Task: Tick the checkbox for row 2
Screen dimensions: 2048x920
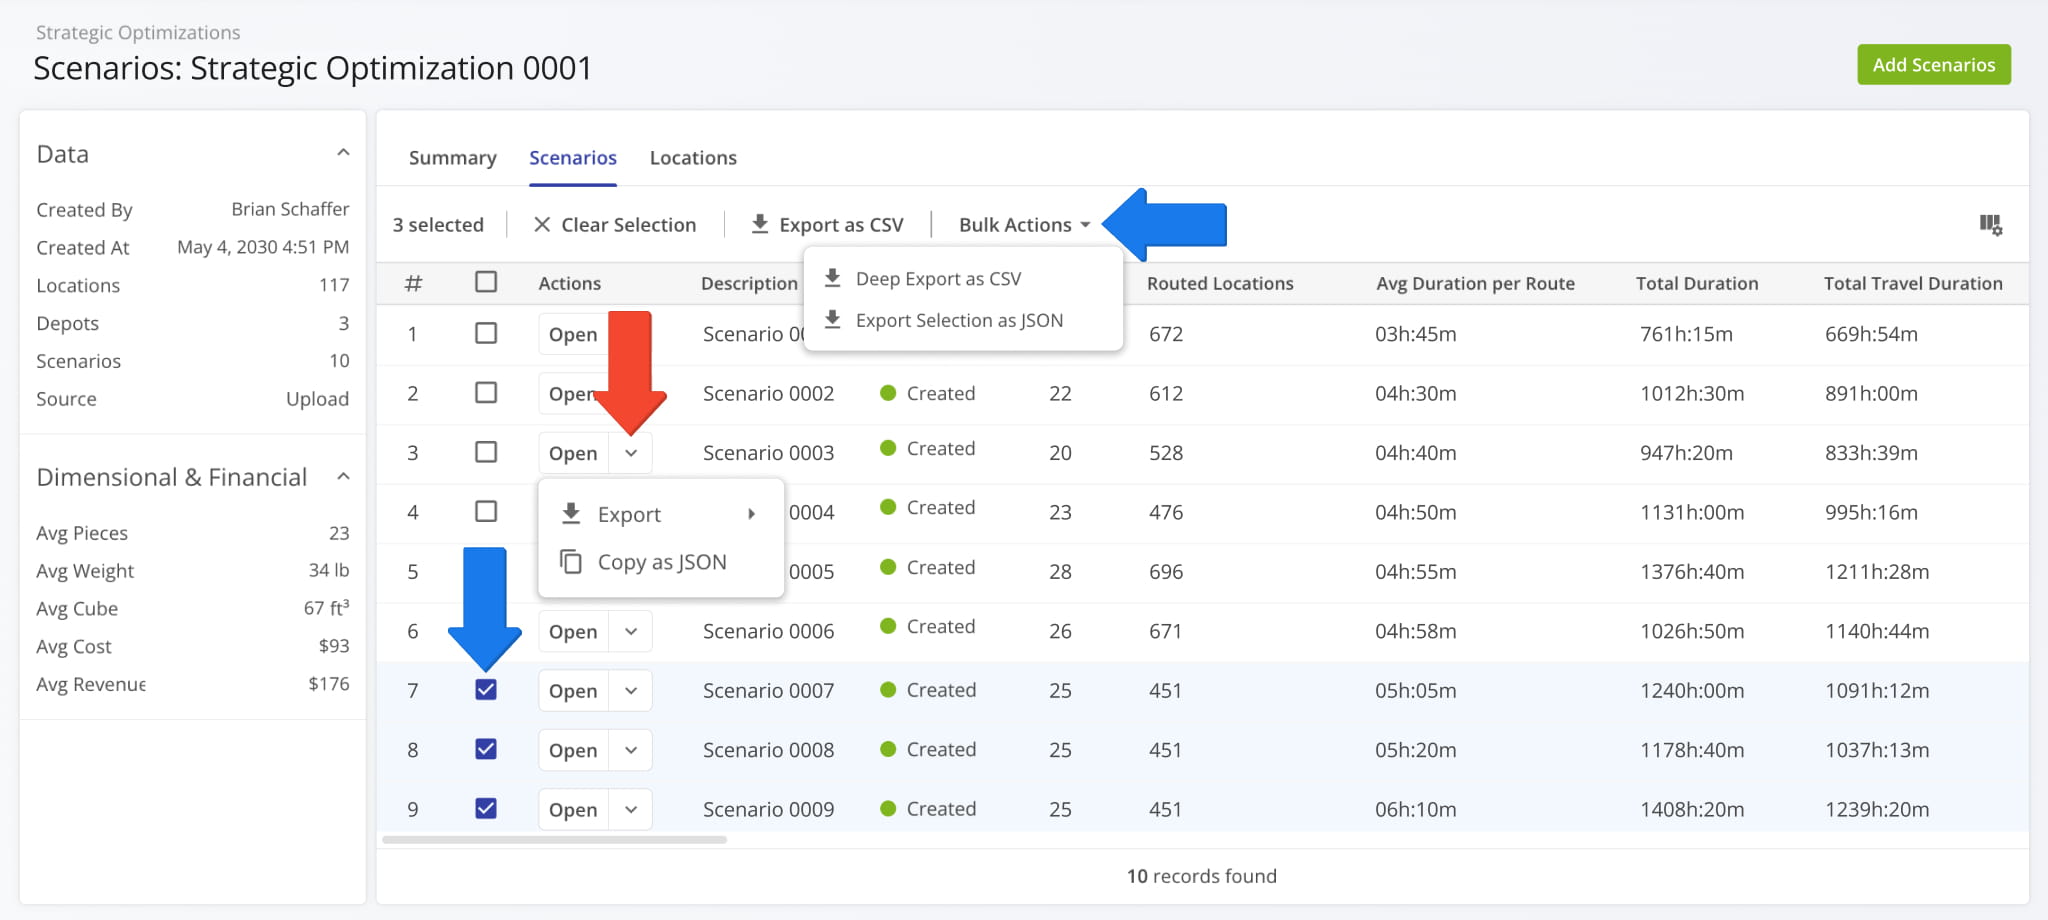Action: [486, 393]
